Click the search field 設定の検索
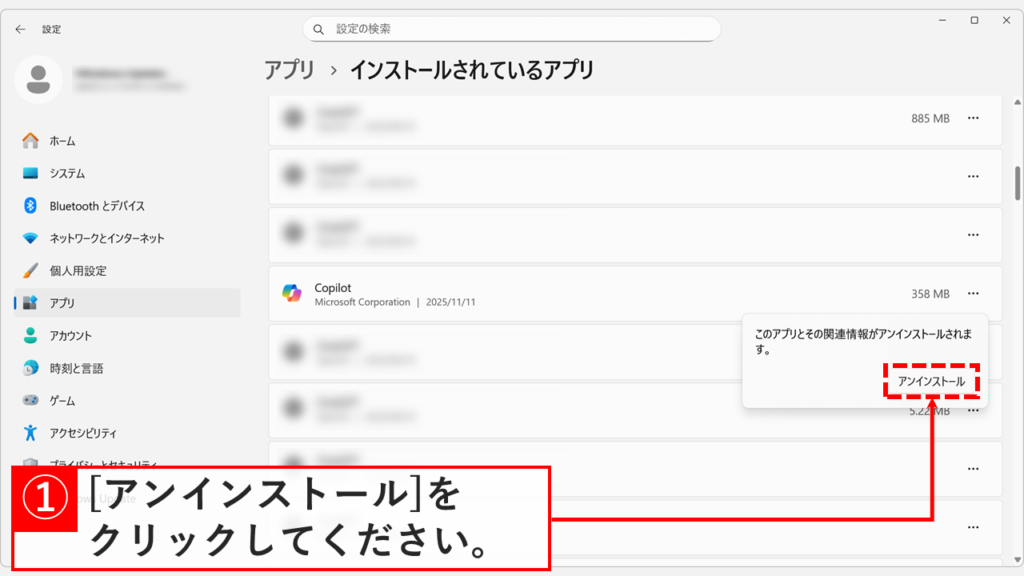Screen dimensions: 1024x576 click(x=511, y=29)
